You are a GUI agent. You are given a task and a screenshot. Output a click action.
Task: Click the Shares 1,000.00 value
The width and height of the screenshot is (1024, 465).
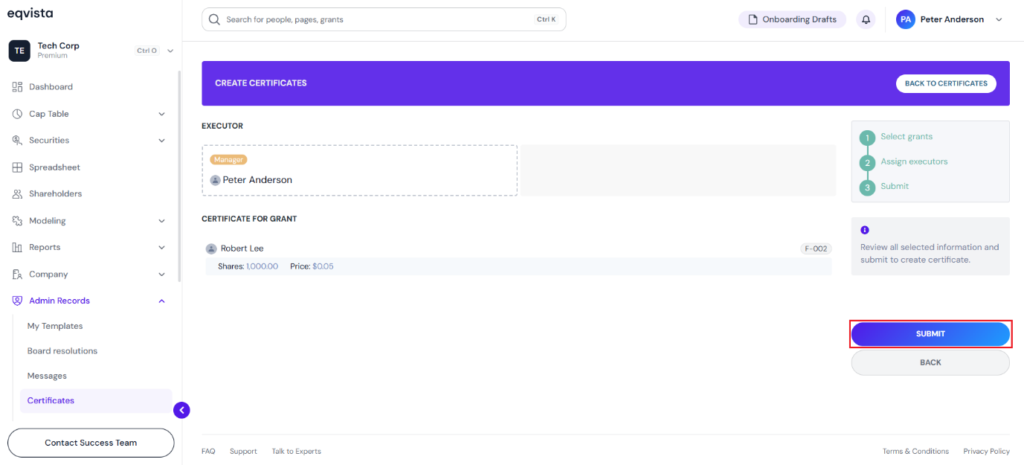click(x=262, y=266)
